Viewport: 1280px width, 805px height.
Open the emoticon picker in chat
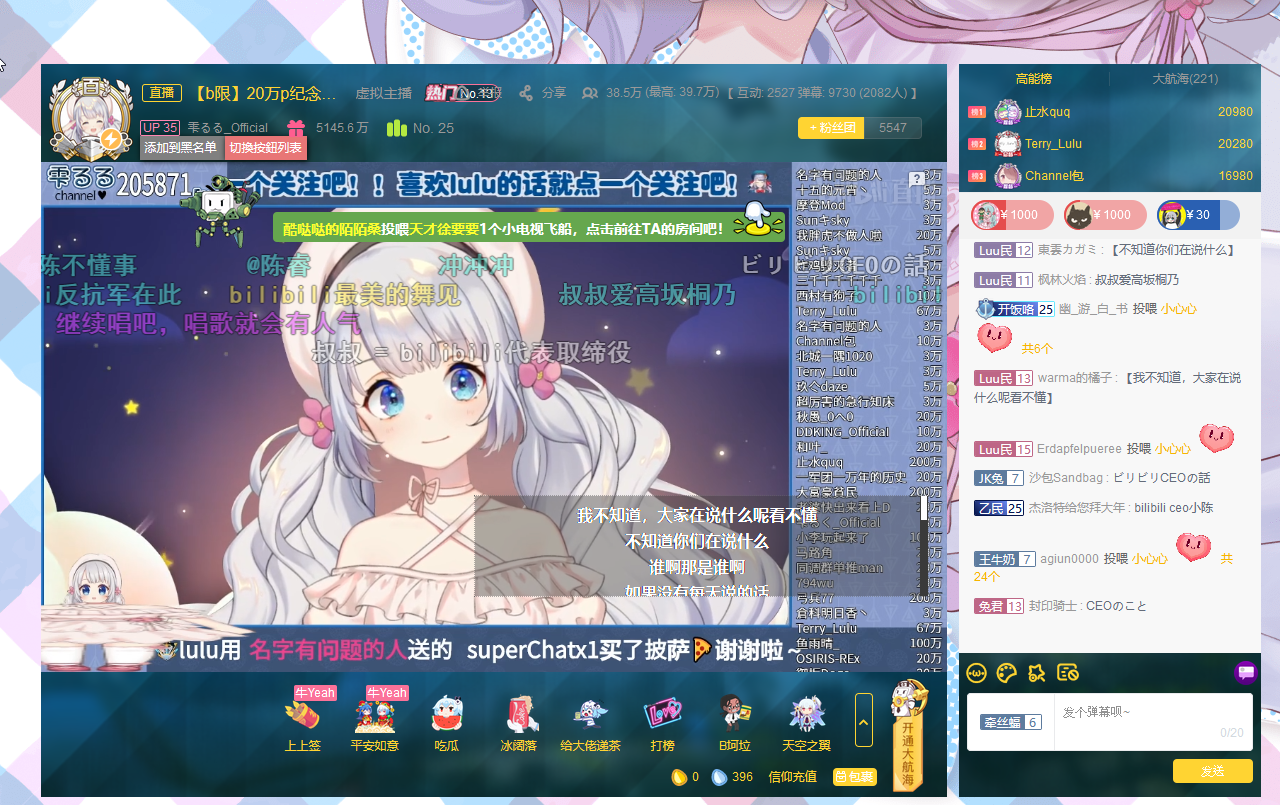[x=977, y=673]
